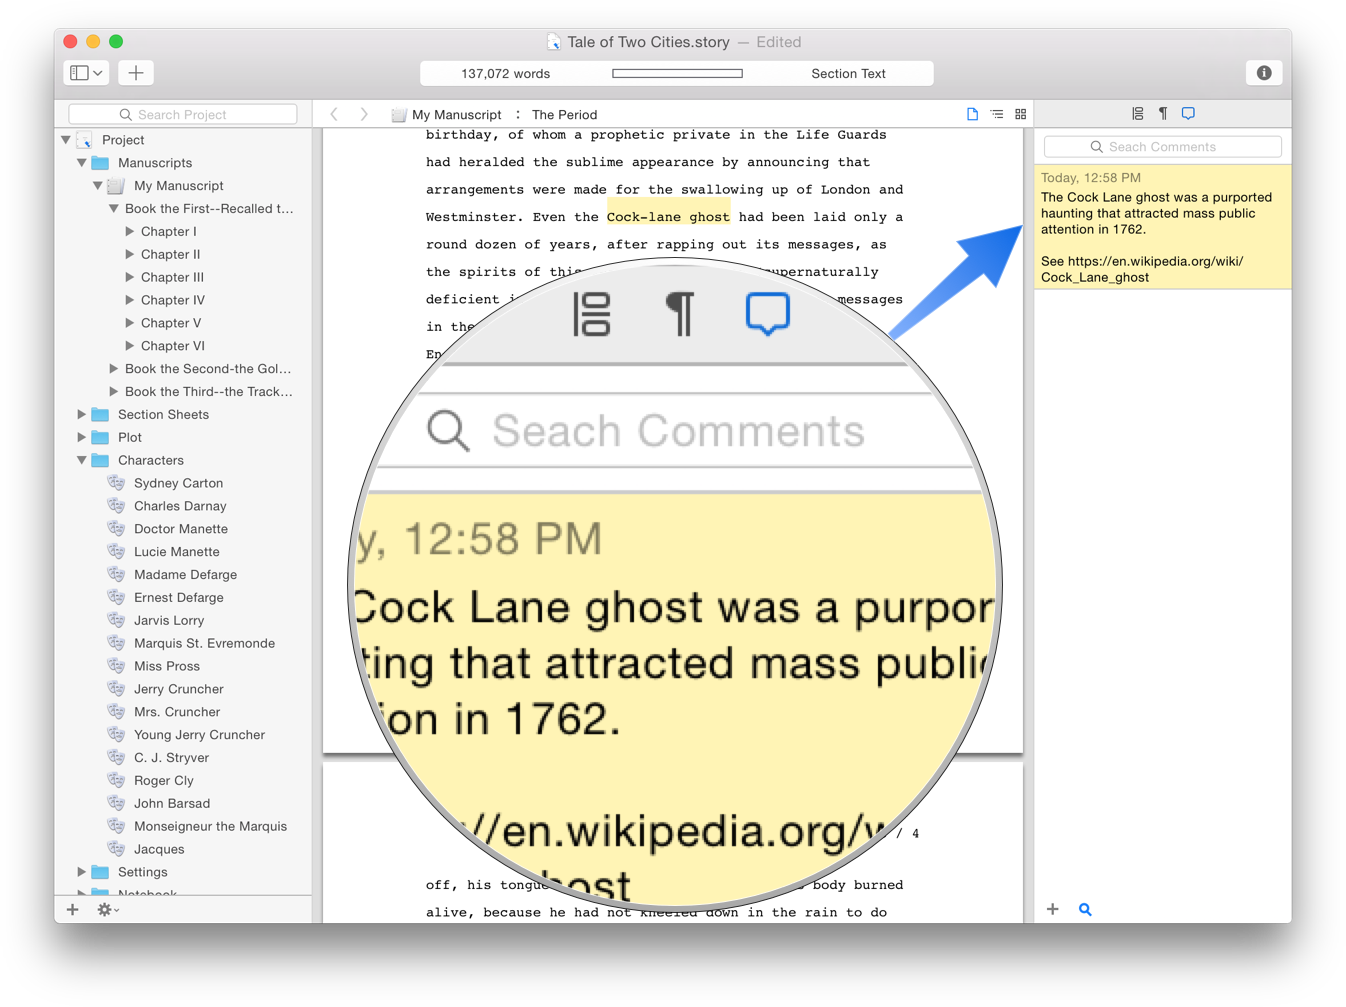Image resolution: width=1346 pixels, height=1007 pixels.
Task: Switch to outline list view icon
Action: click(997, 114)
